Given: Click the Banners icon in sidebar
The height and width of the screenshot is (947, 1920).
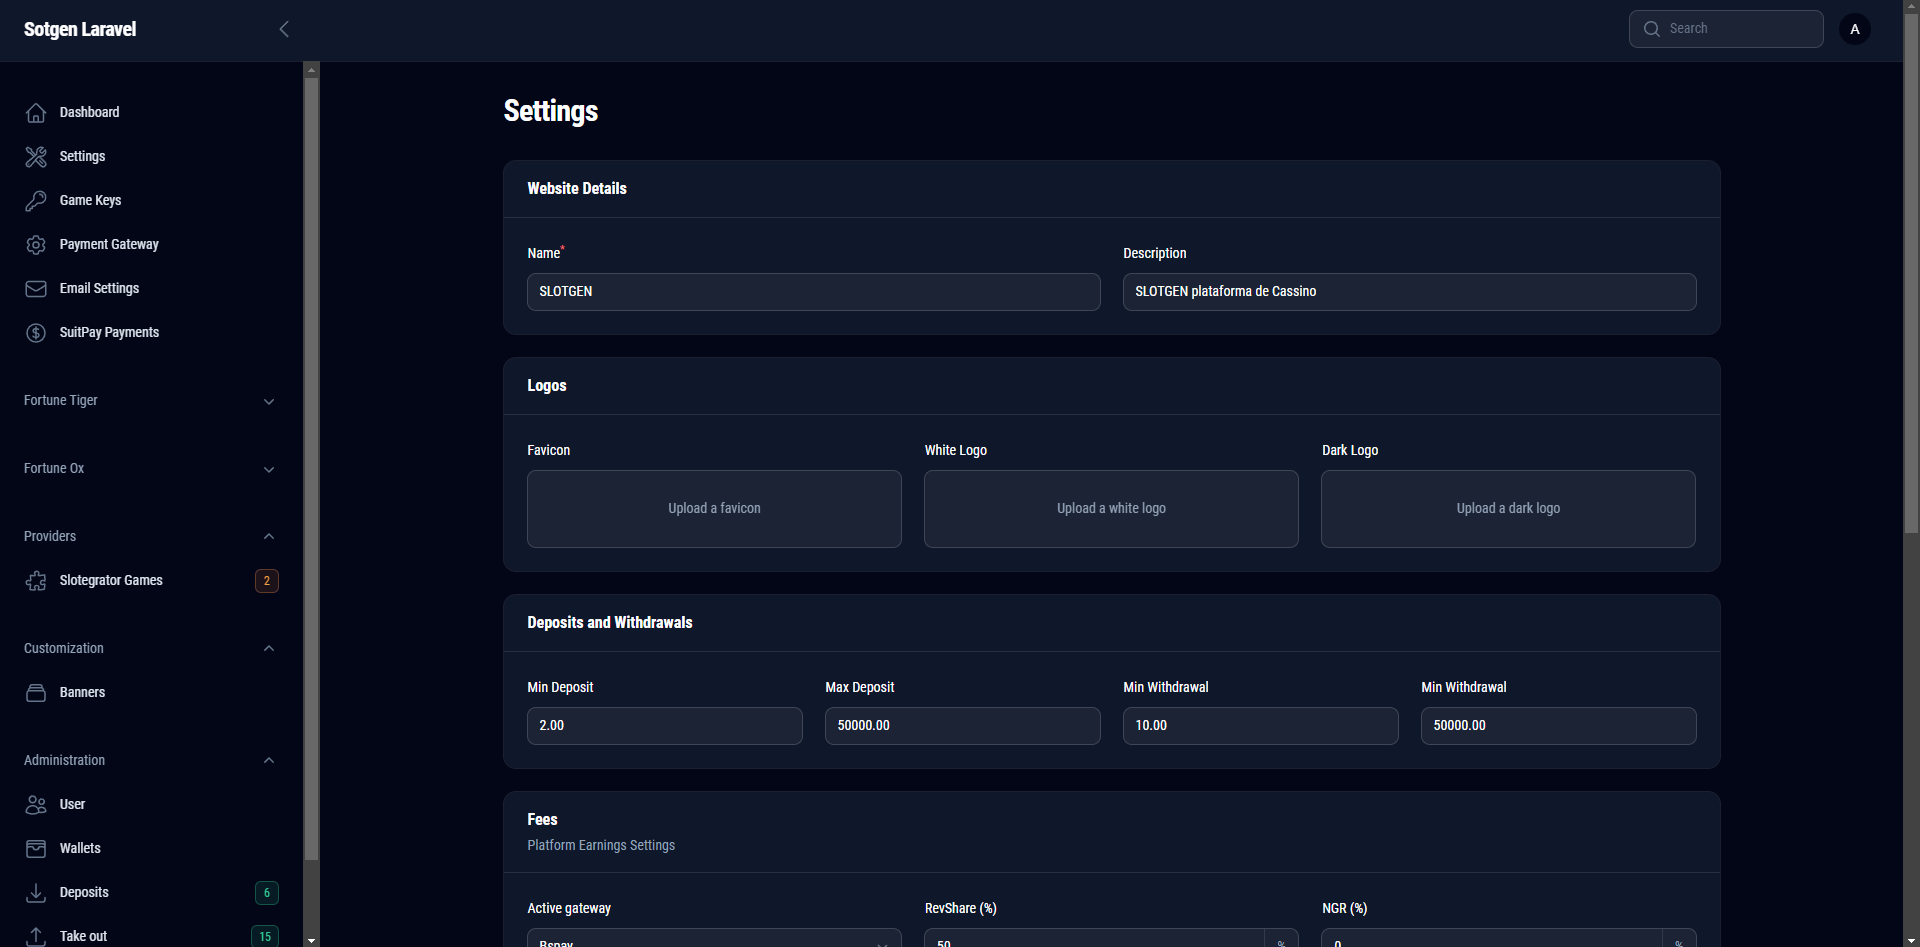Looking at the screenshot, I should (x=36, y=693).
